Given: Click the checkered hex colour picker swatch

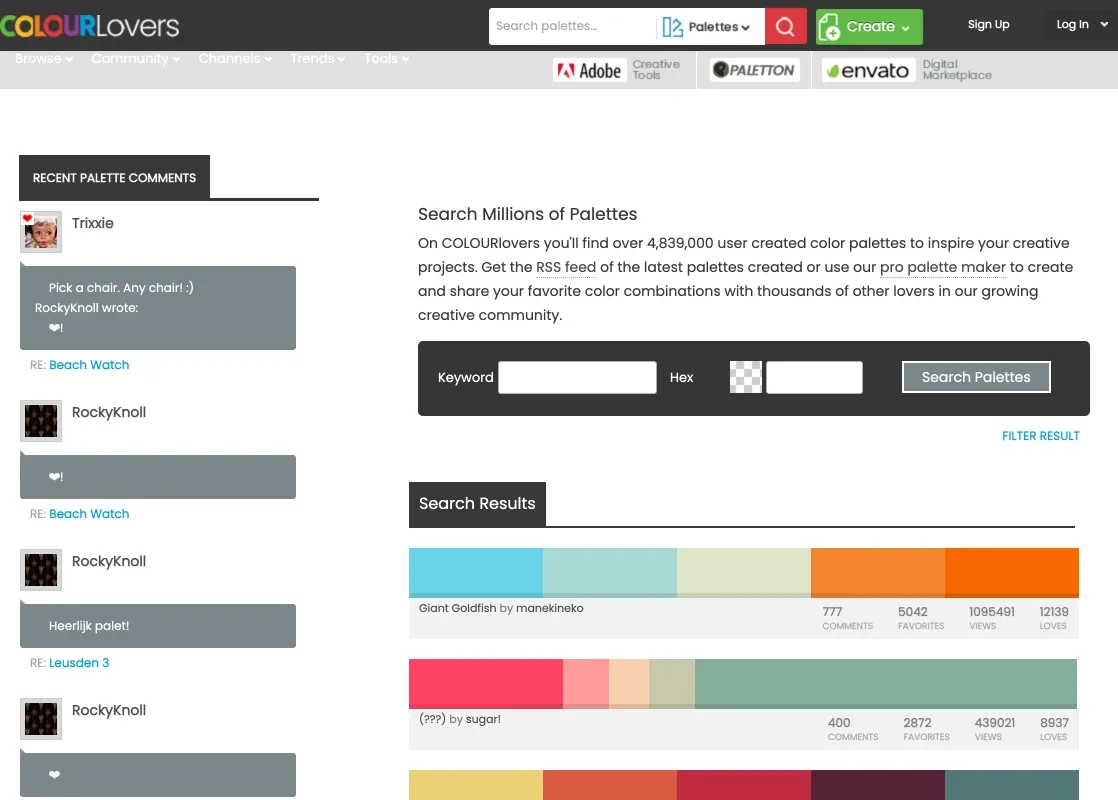Looking at the screenshot, I should tap(745, 377).
